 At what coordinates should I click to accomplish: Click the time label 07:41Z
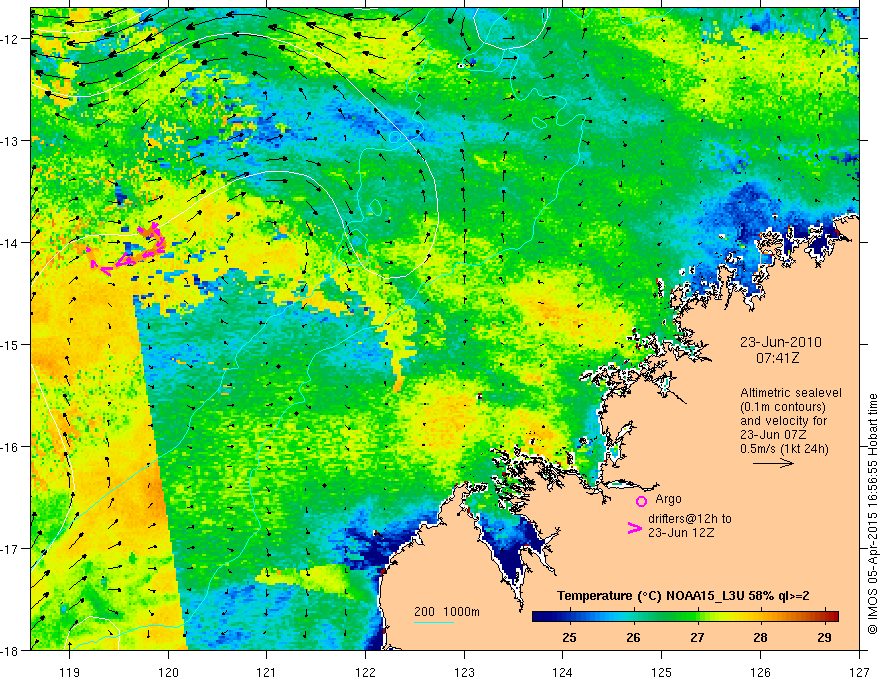pyautogui.click(x=777, y=357)
